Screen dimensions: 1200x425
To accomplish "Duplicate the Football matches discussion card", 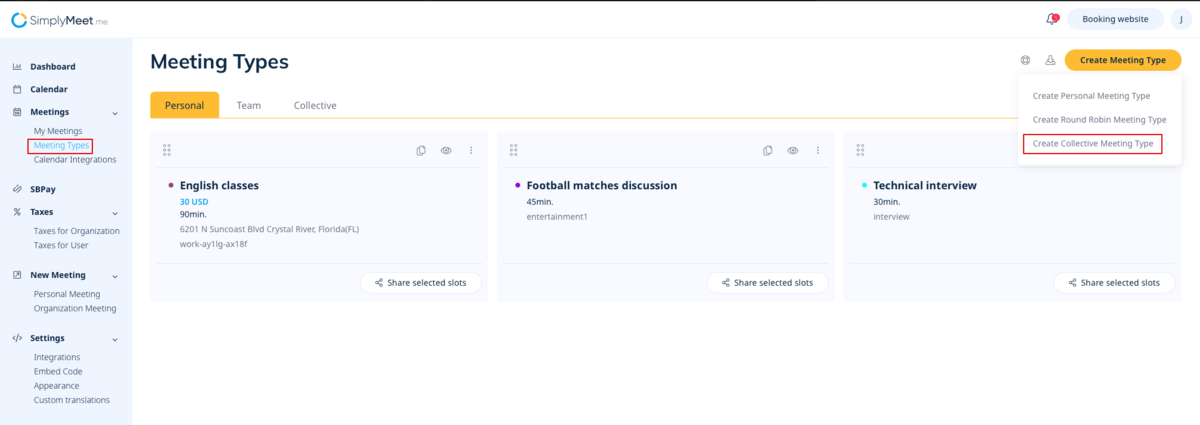I will tap(767, 150).
